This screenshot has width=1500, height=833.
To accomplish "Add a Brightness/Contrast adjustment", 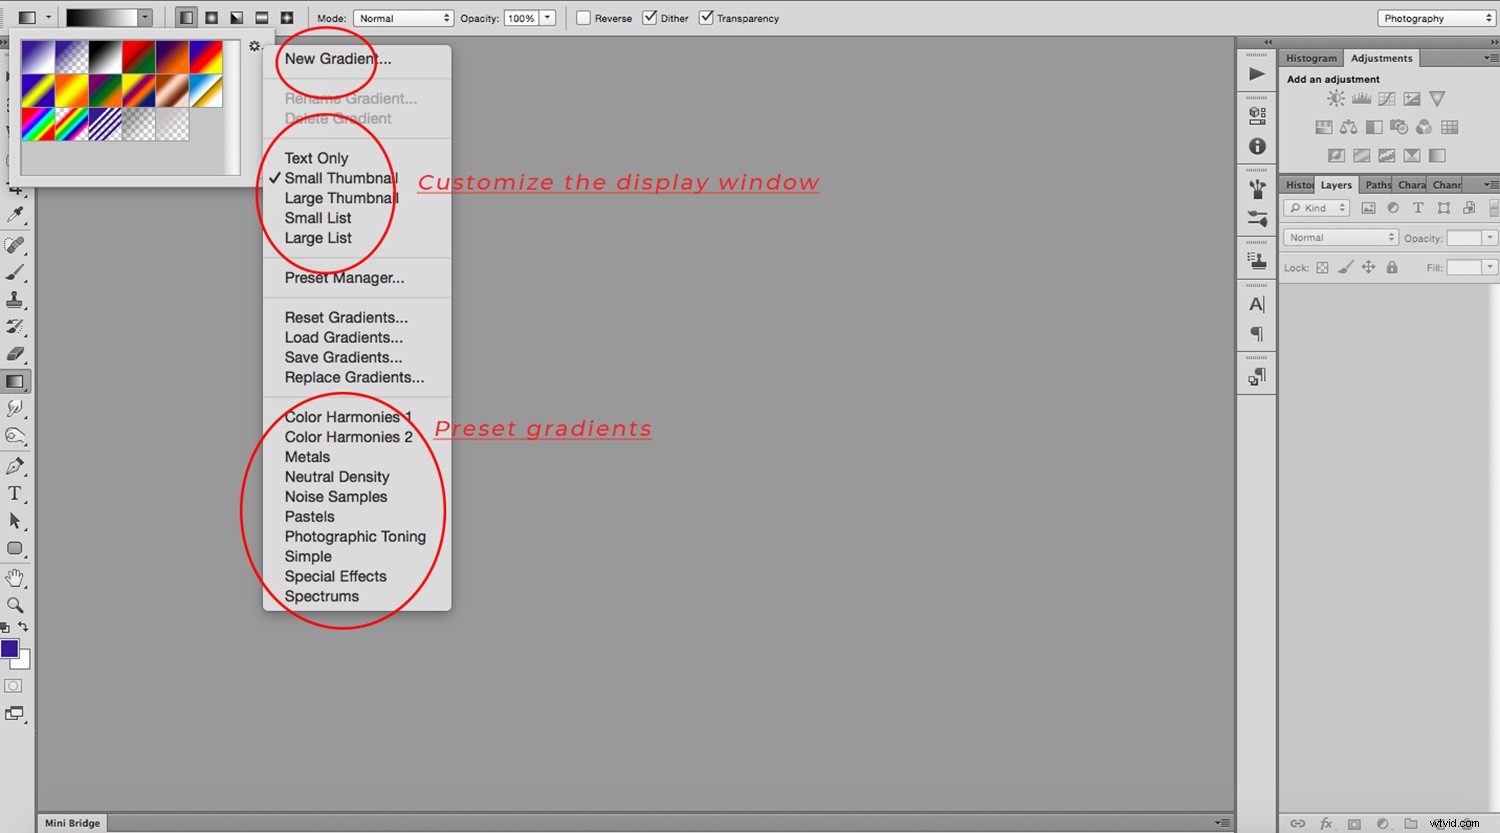I will click(1336, 98).
